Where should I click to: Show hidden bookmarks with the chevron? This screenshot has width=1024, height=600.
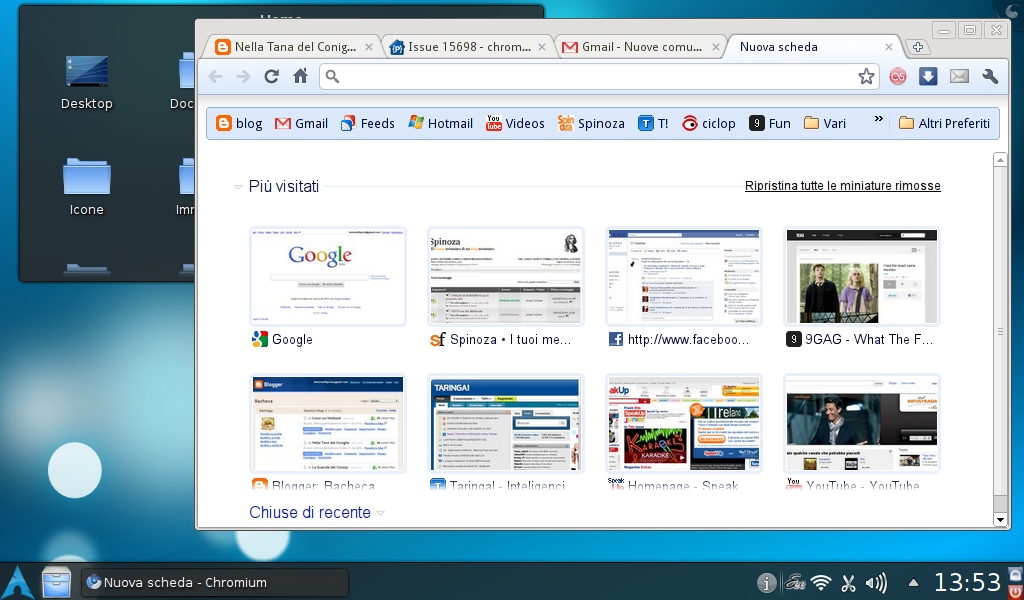[878, 119]
